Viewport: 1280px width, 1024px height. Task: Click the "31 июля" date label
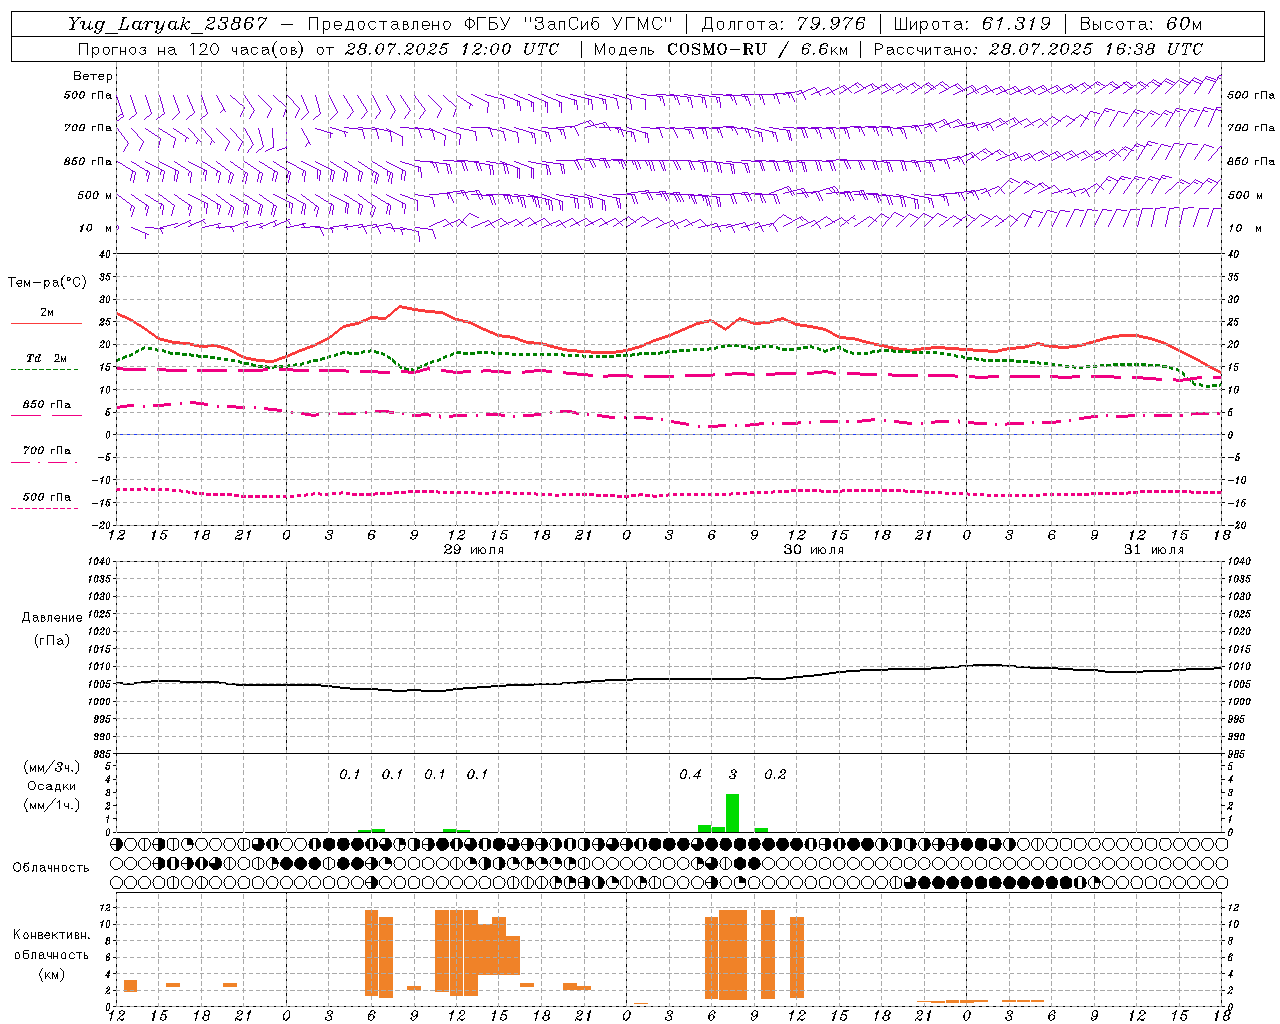[1154, 550]
